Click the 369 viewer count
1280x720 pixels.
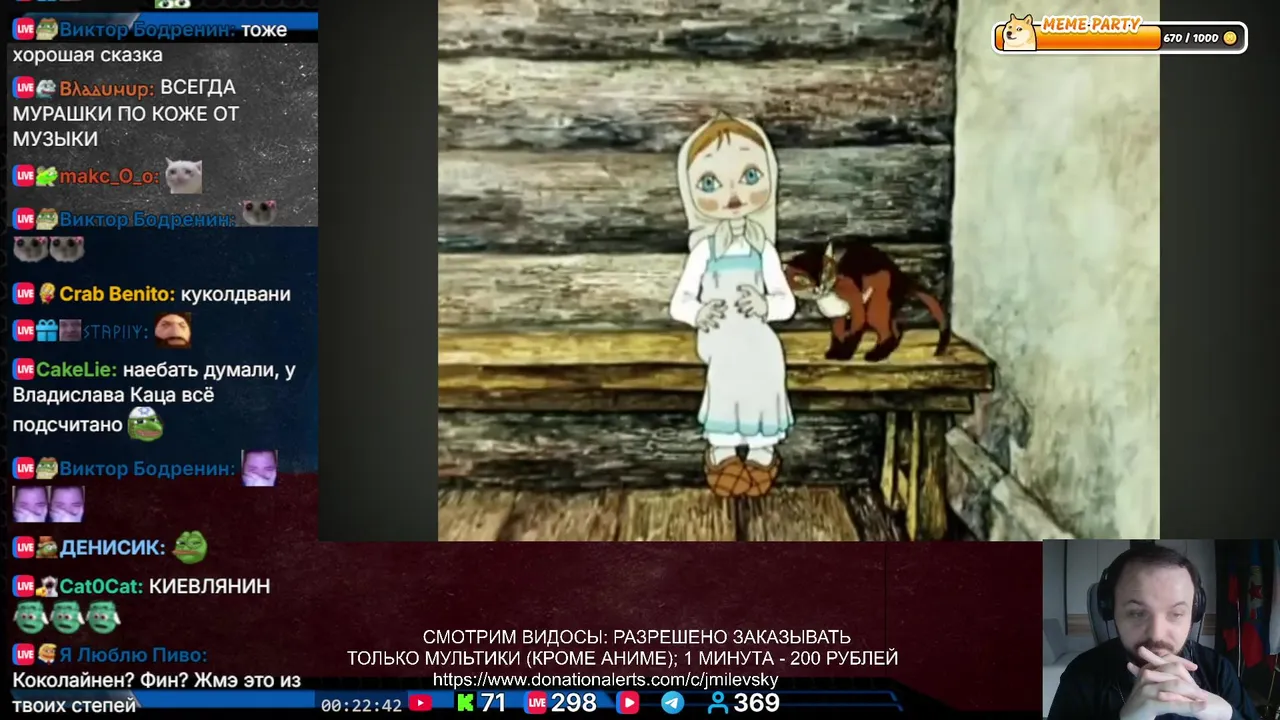click(x=756, y=703)
